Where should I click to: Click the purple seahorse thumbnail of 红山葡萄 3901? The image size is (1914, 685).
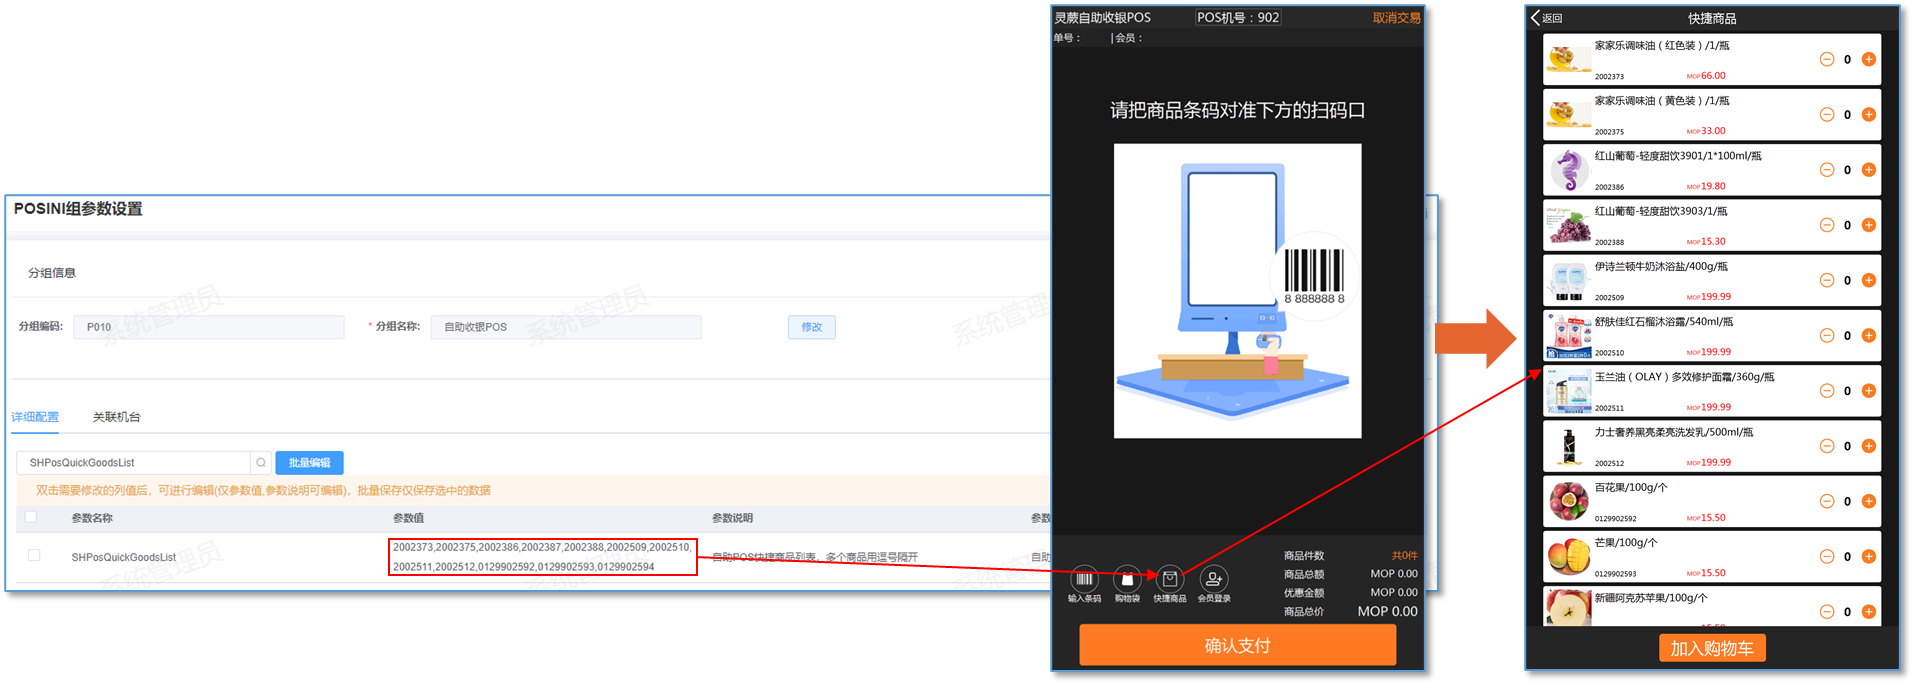tap(1568, 170)
